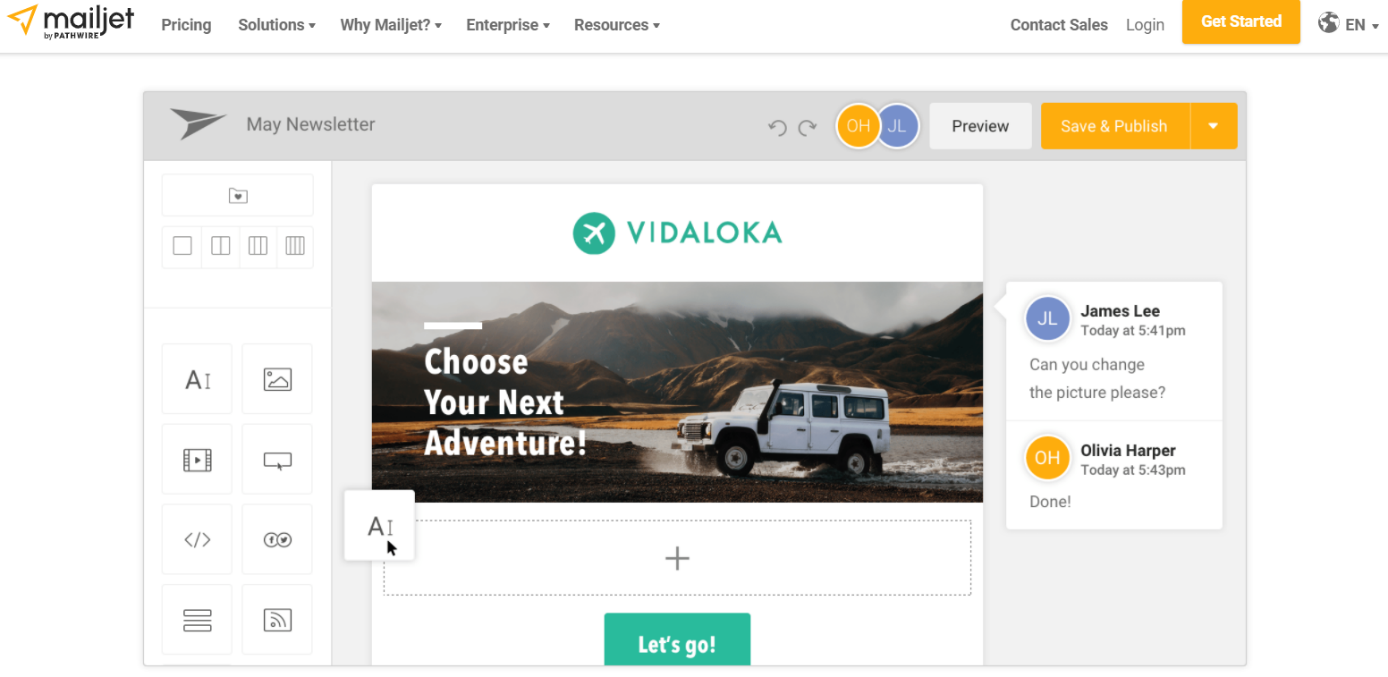This screenshot has width=1388, height=677.
Task: Select the Video block tool
Action: (197, 459)
